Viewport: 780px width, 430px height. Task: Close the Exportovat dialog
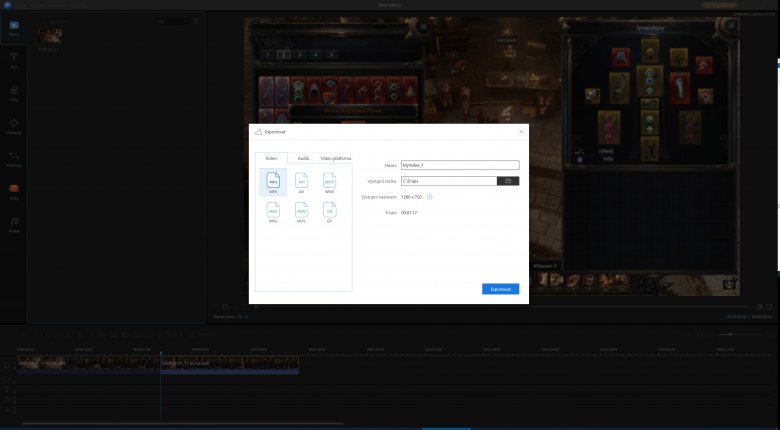[521, 132]
